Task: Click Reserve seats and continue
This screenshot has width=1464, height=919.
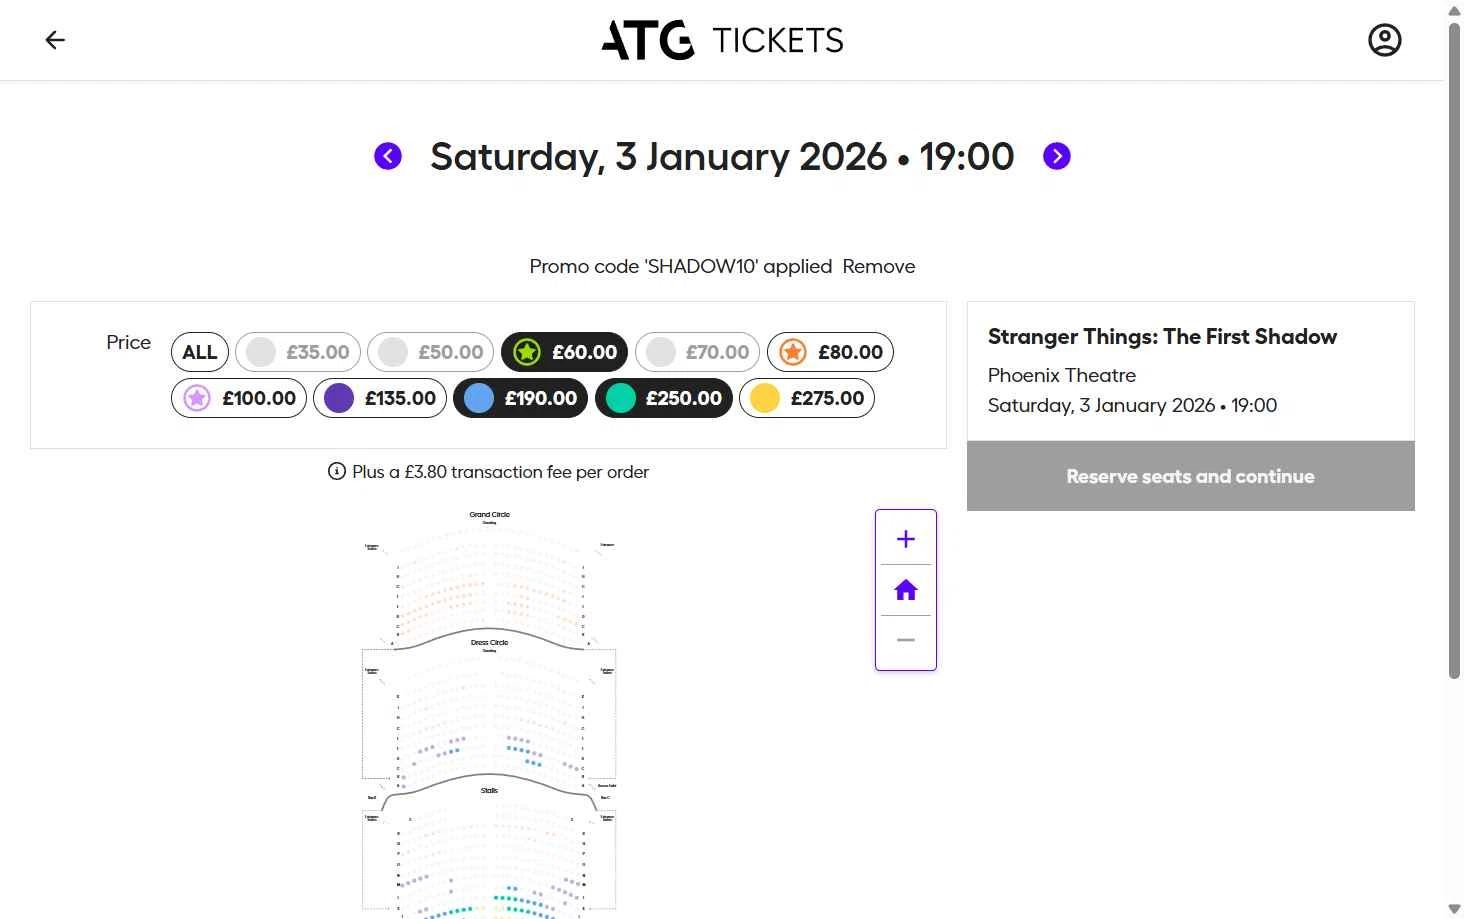Action: tap(1190, 476)
